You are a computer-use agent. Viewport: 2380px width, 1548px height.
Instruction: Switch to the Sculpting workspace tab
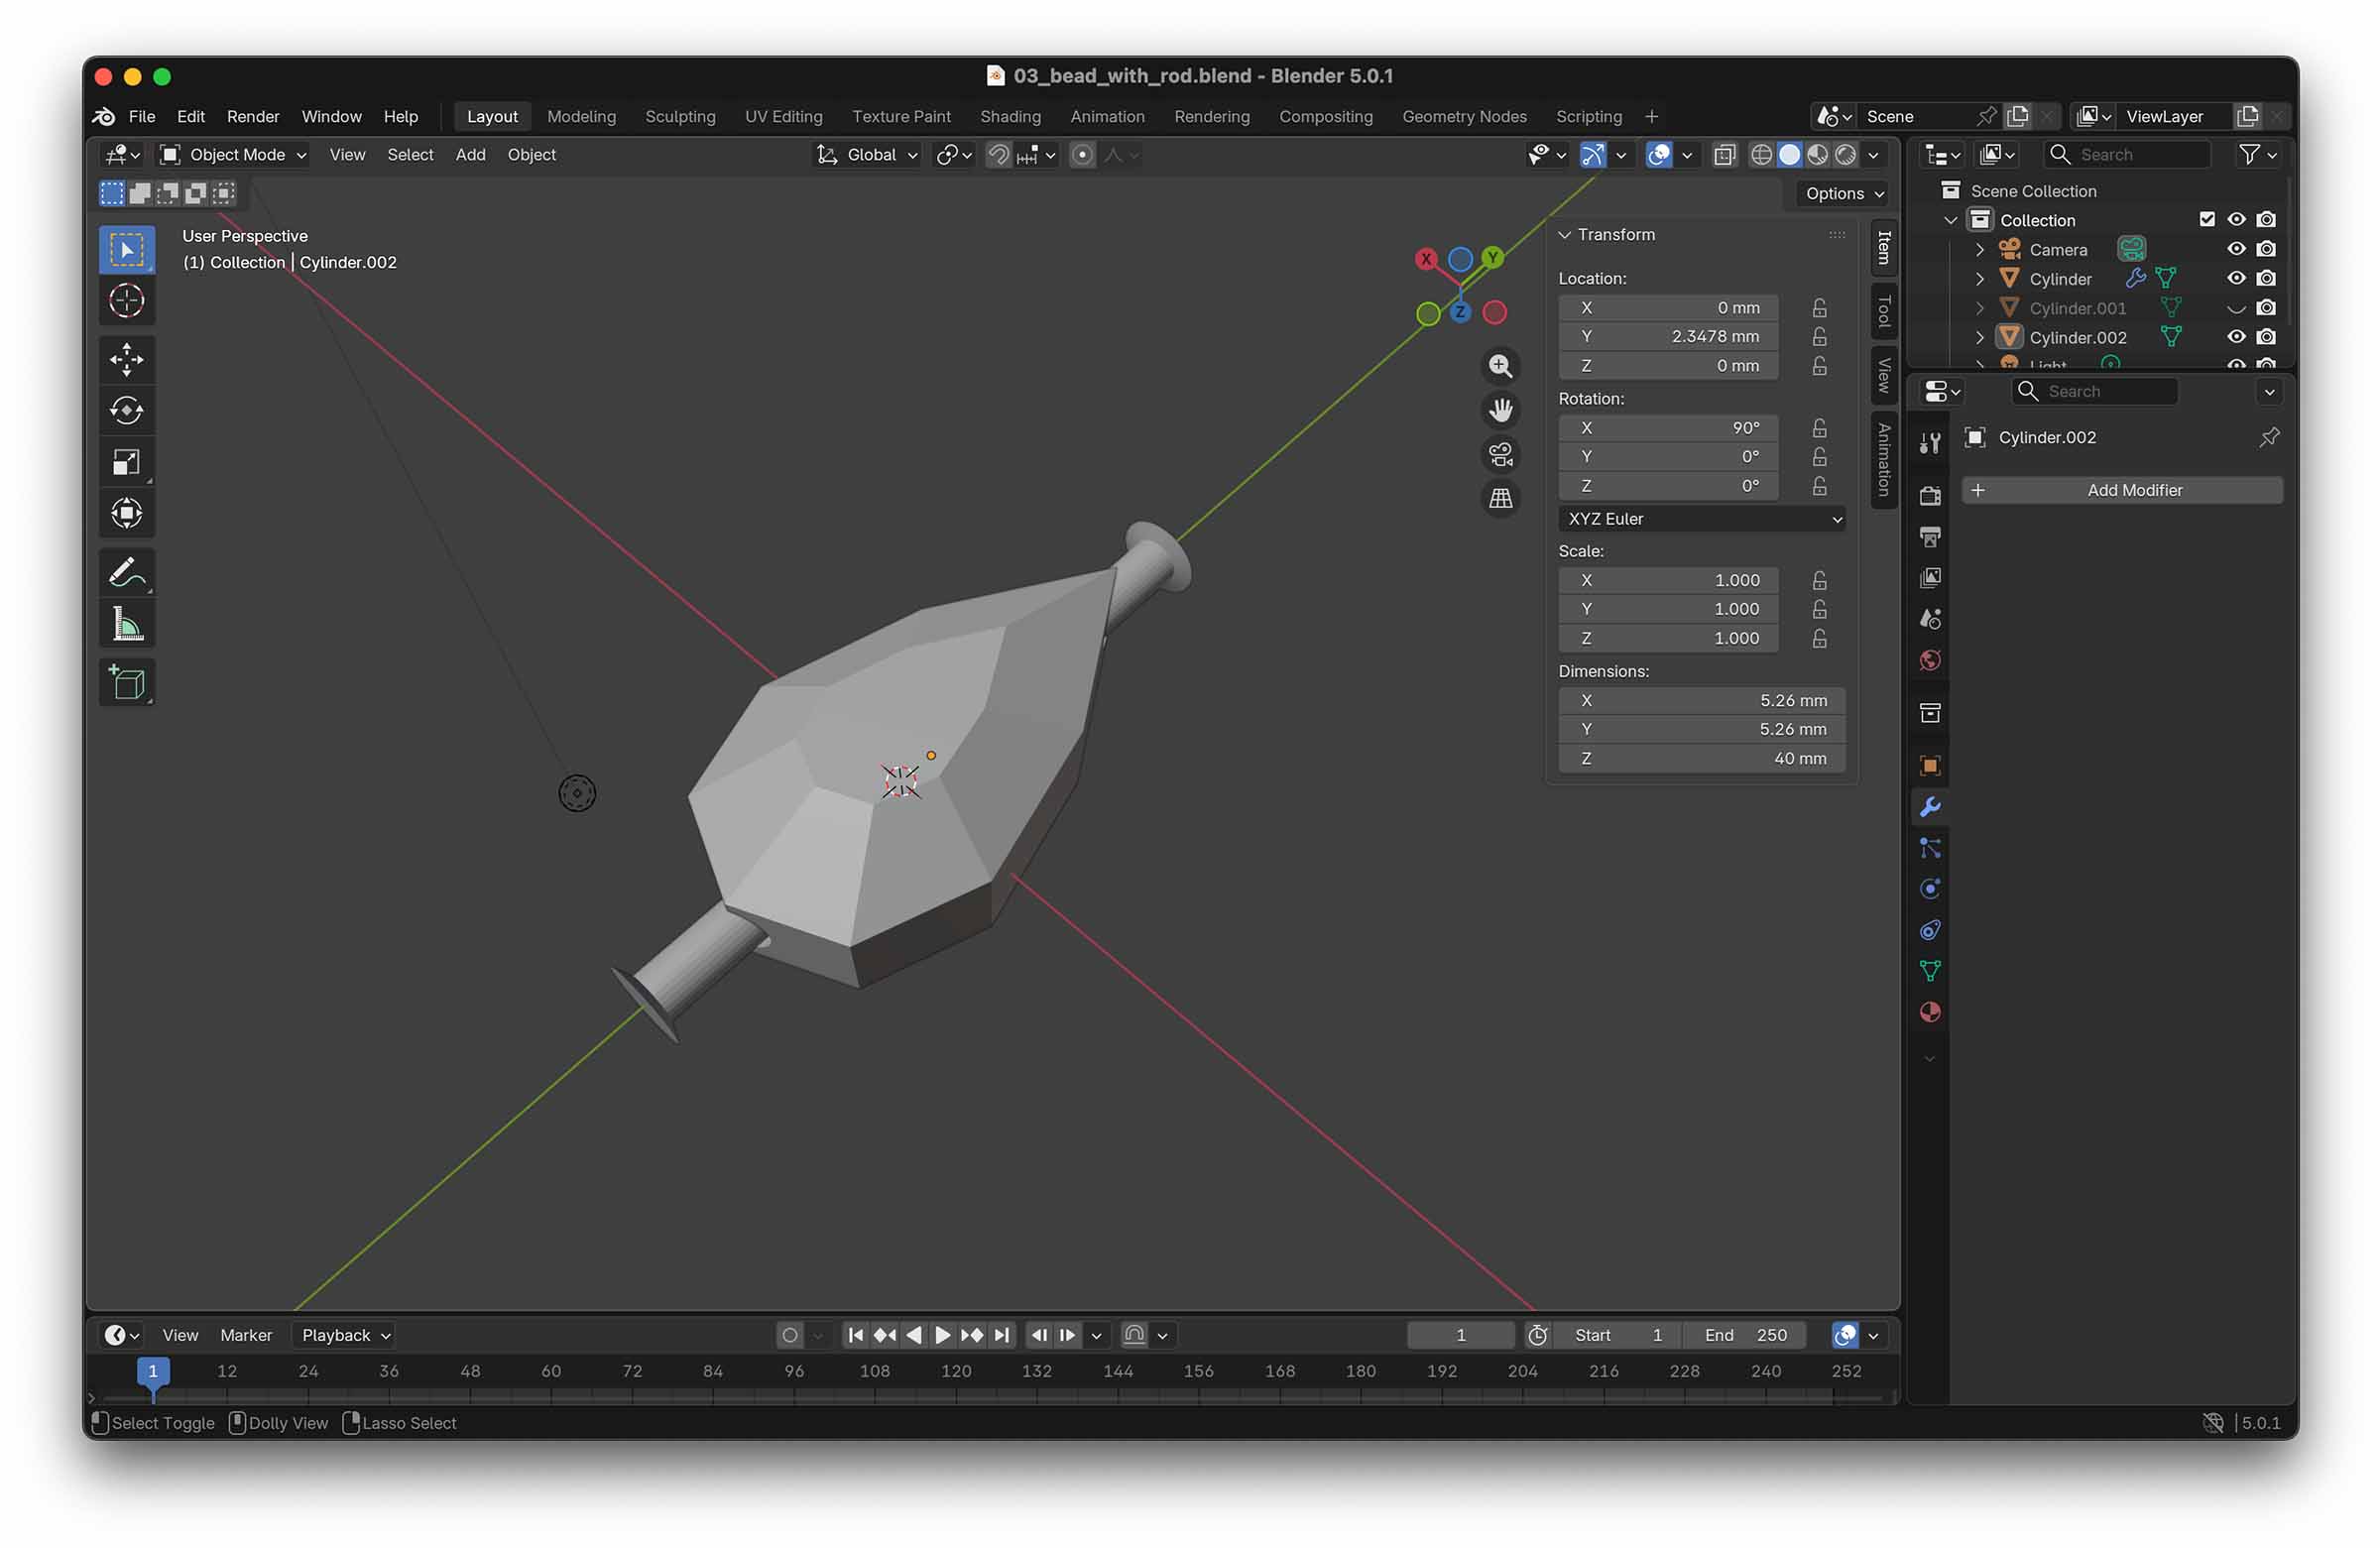(x=680, y=116)
